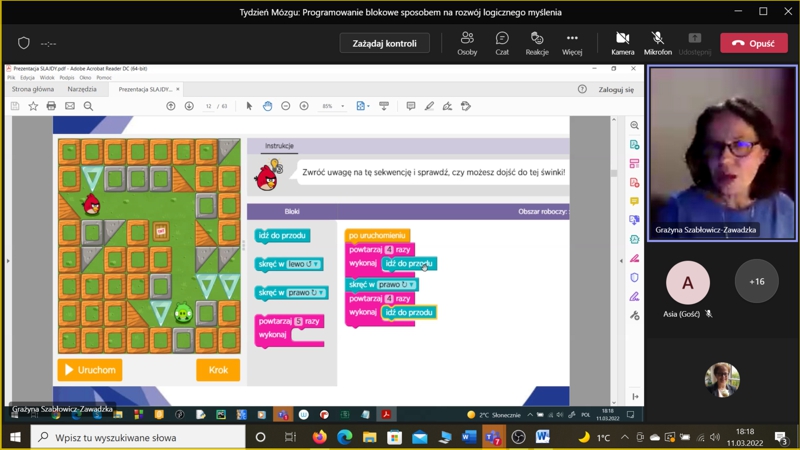Open Reakcje reactions menu
Screen dimensions: 800x450
(537, 43)
